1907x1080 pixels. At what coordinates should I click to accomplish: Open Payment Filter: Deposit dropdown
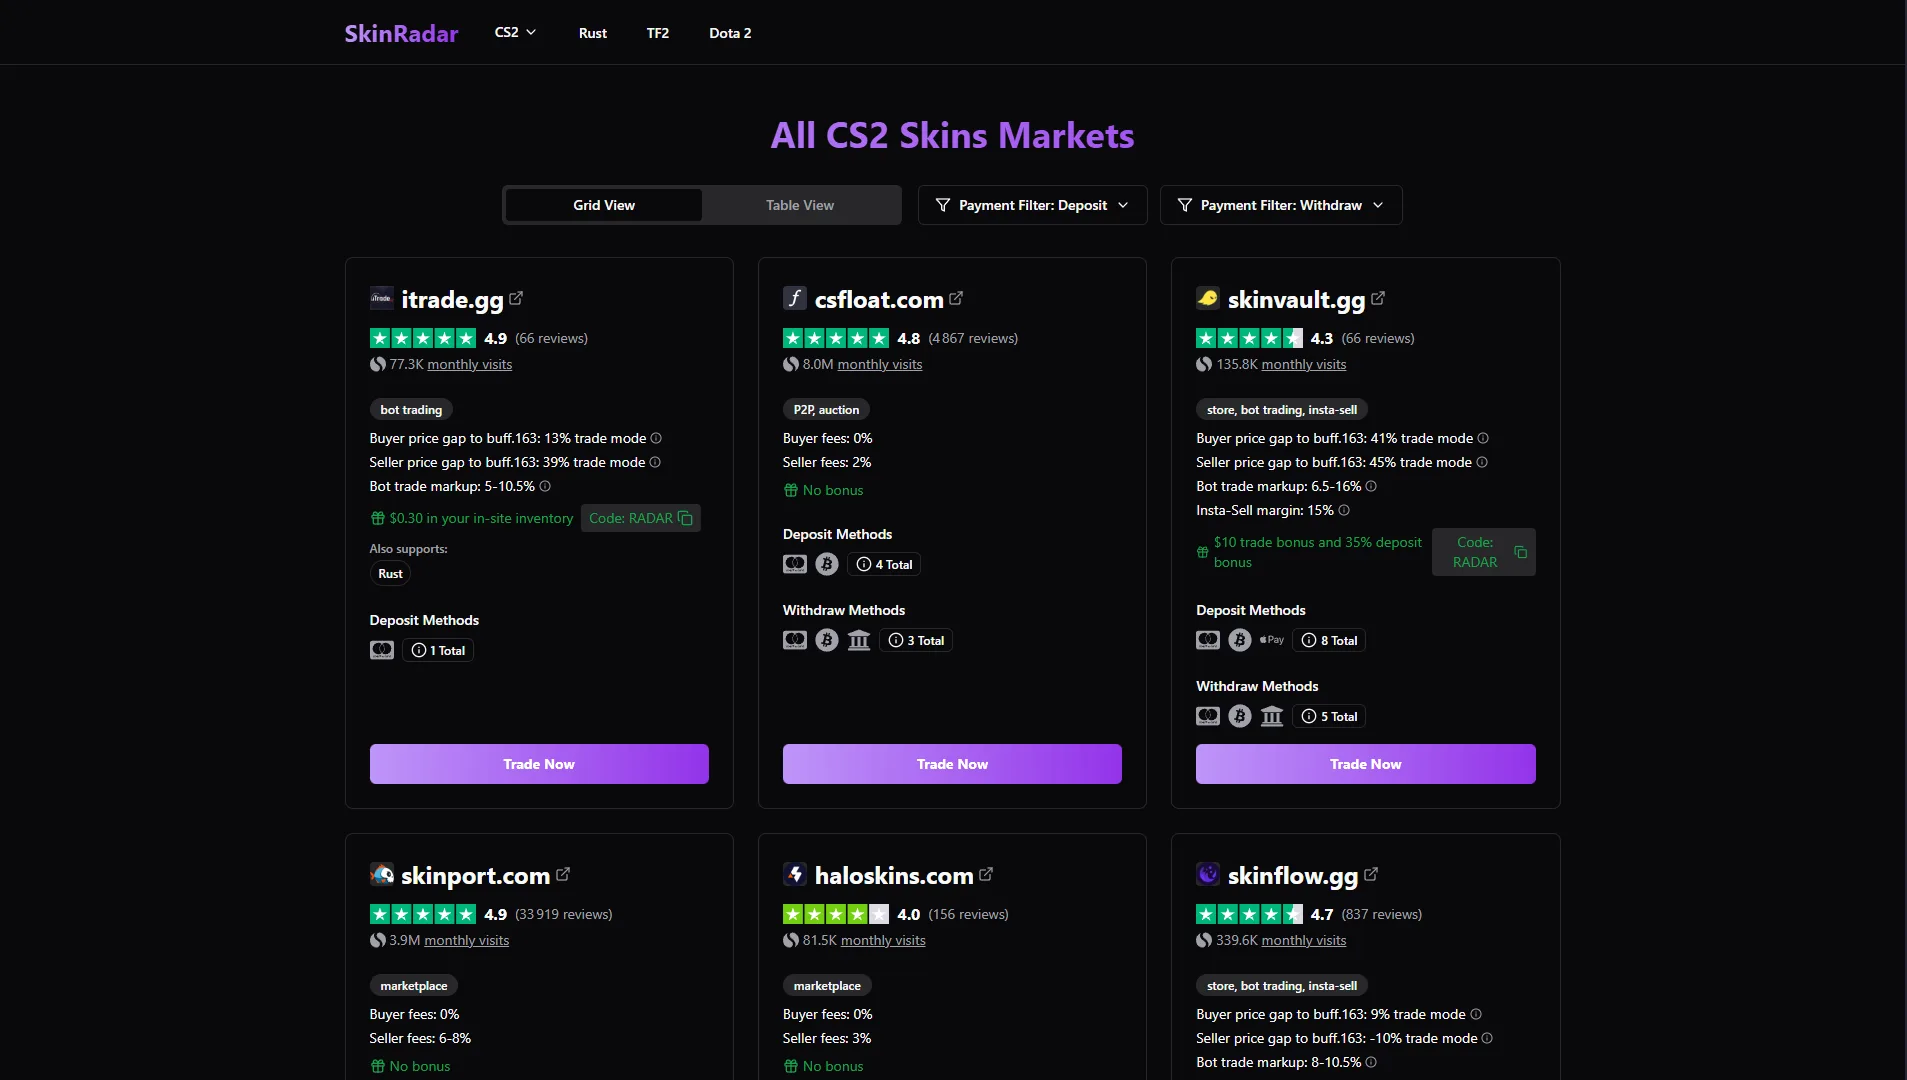pos(1032,205)
